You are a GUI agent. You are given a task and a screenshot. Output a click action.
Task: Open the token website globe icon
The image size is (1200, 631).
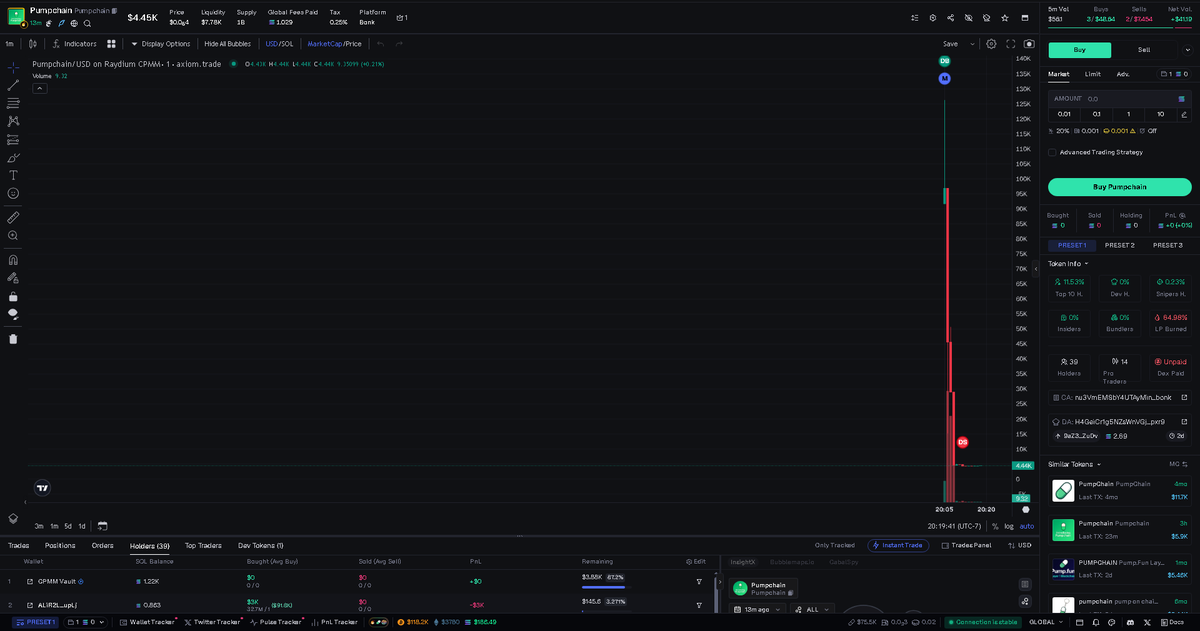(x=74, y=23)
